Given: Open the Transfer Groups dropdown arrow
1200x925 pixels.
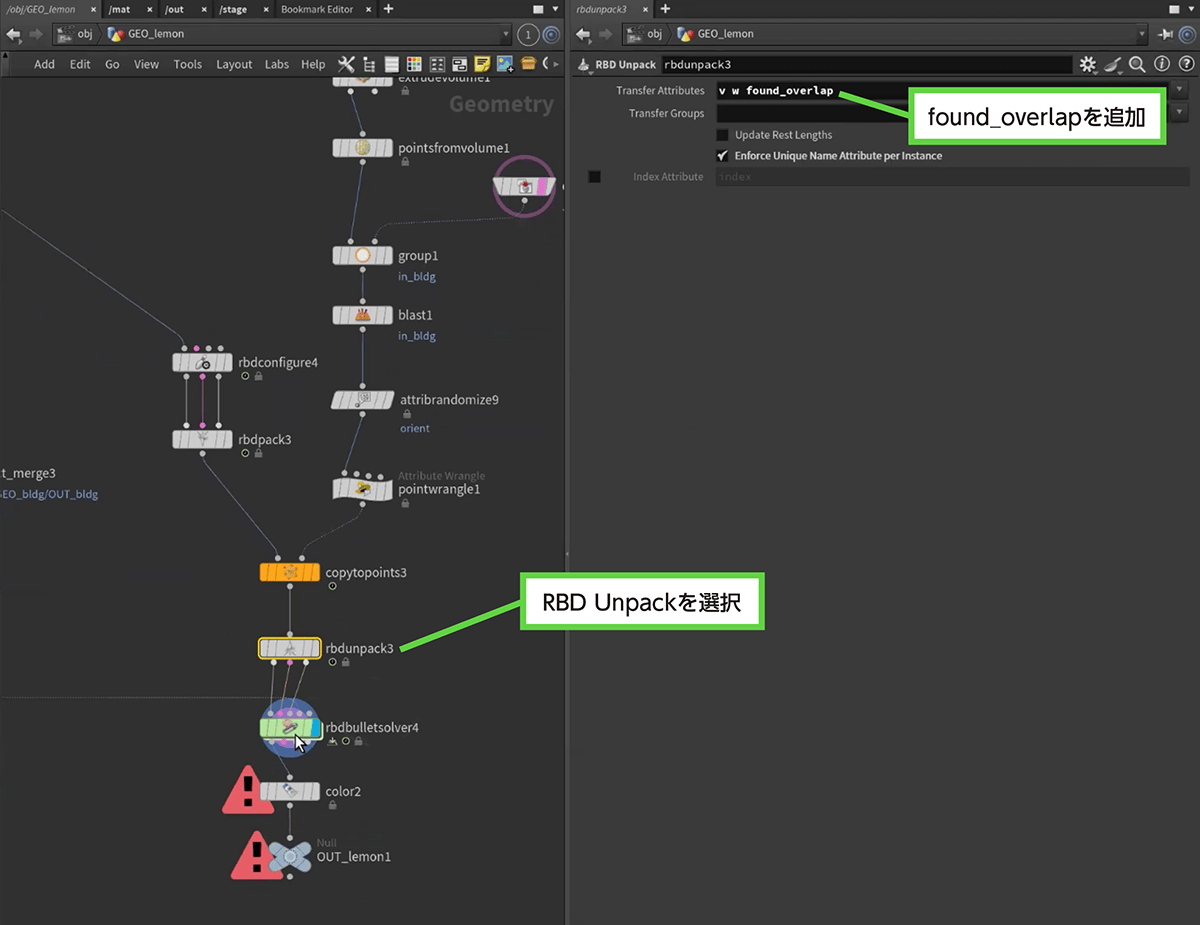Looking at the screenshot, I should point(1179,113).
